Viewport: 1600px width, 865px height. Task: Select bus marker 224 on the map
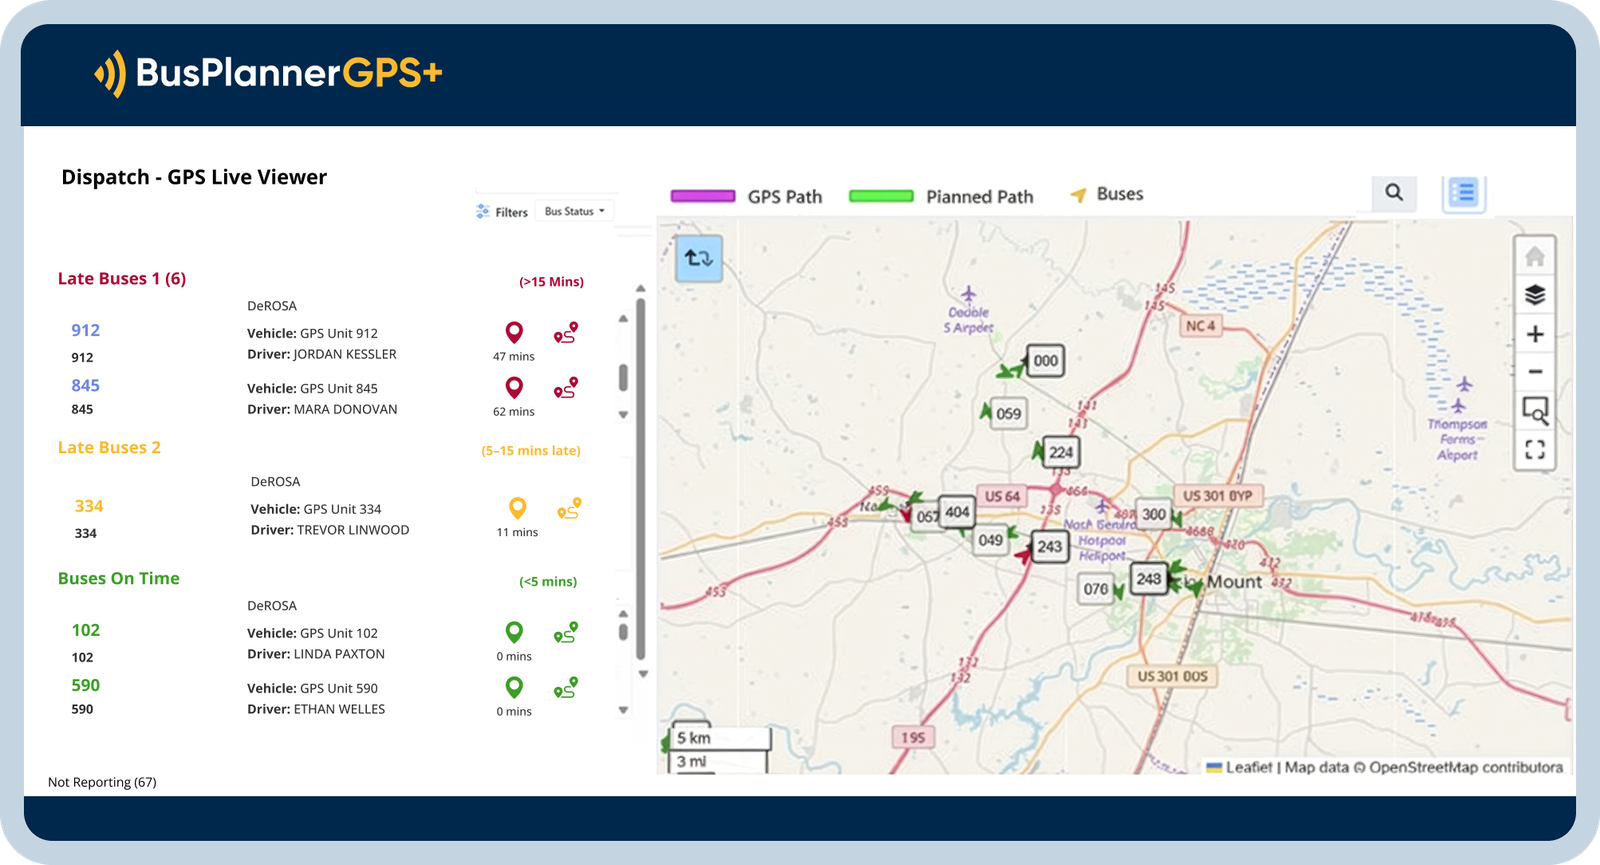1060,452
